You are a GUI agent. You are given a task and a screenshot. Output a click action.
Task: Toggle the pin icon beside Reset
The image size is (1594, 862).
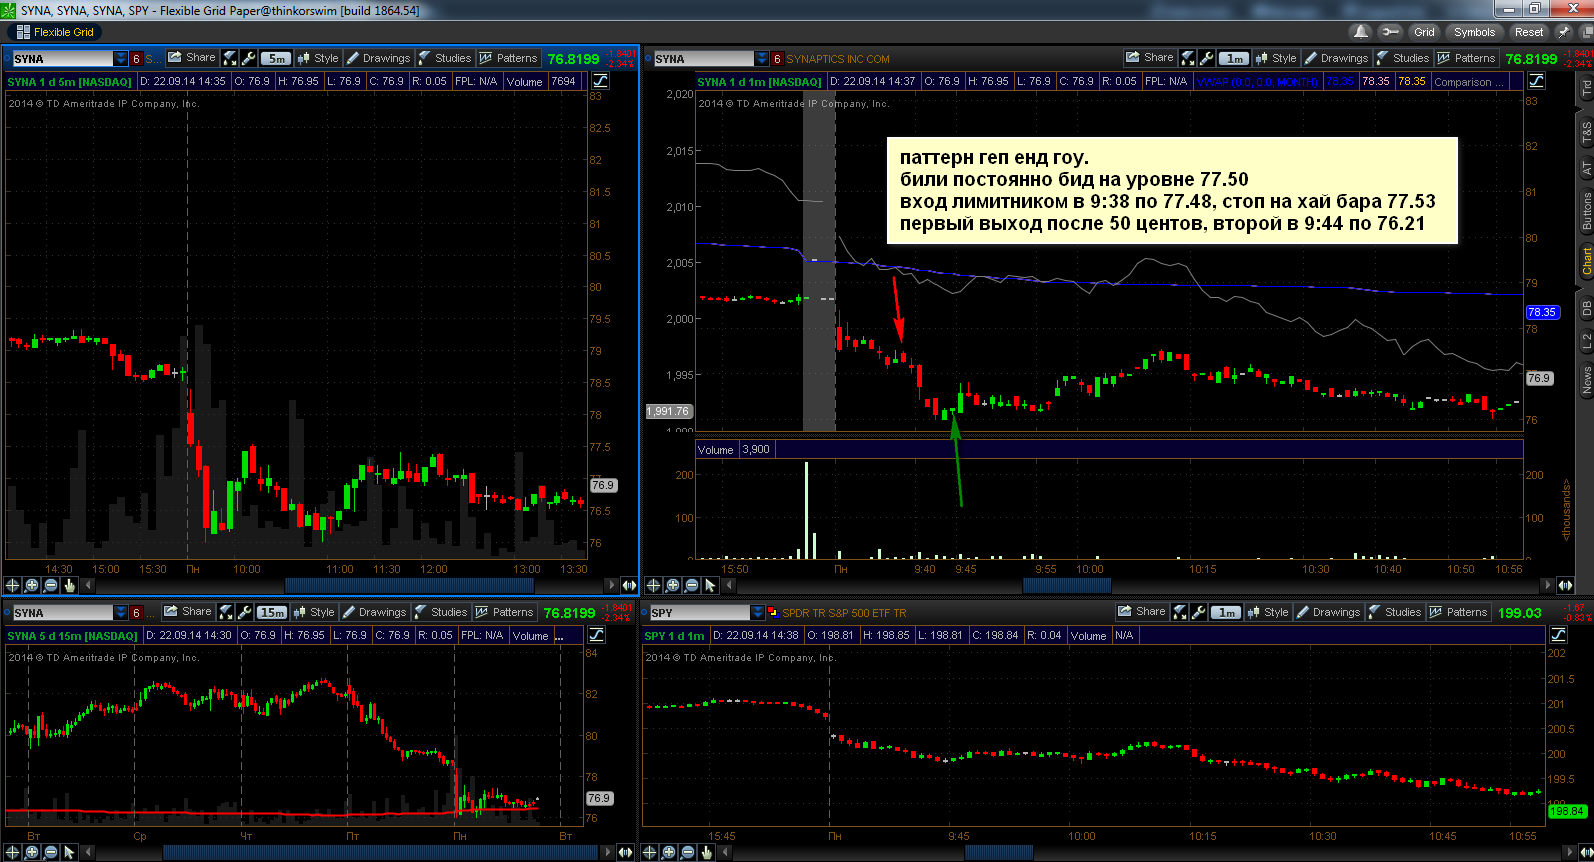click(x=1564, y=32)
